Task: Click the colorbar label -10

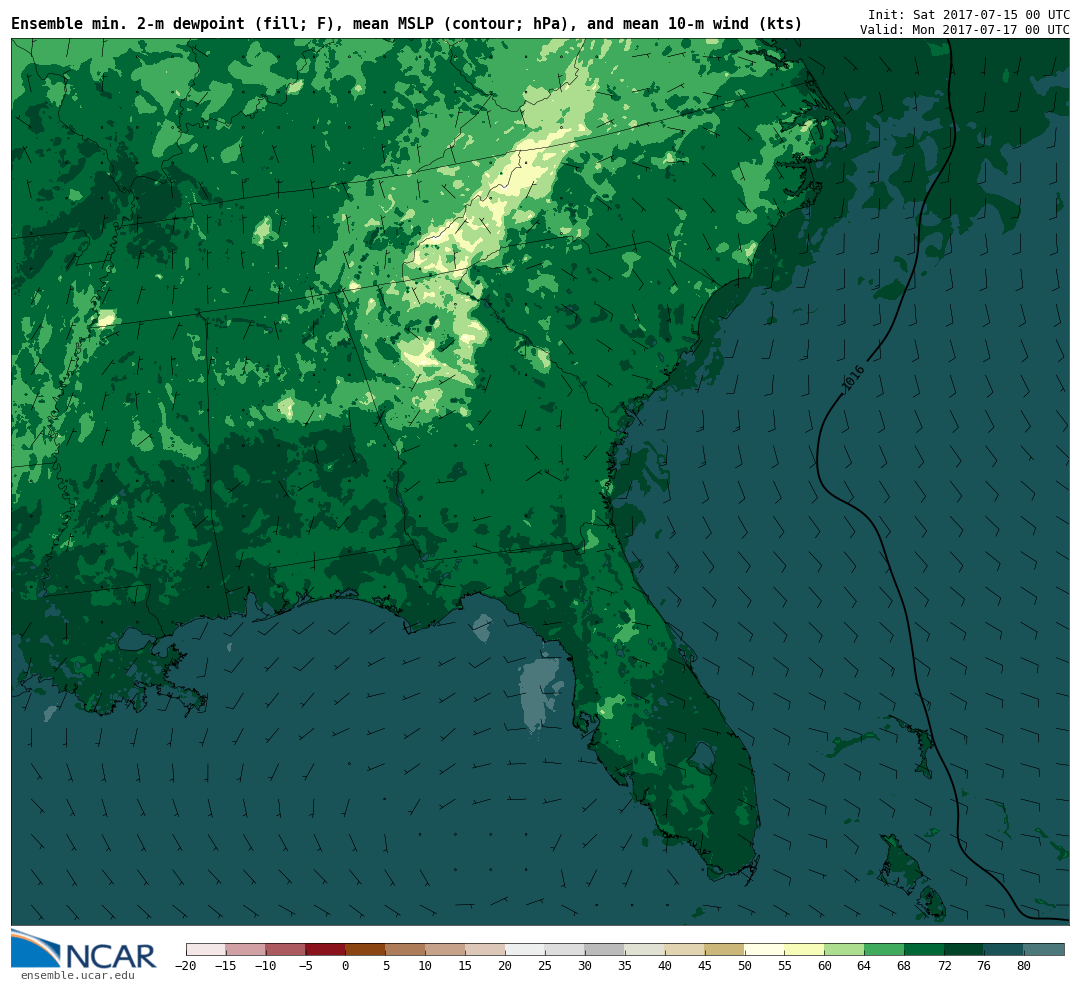Action: click(x=265, y=966)
